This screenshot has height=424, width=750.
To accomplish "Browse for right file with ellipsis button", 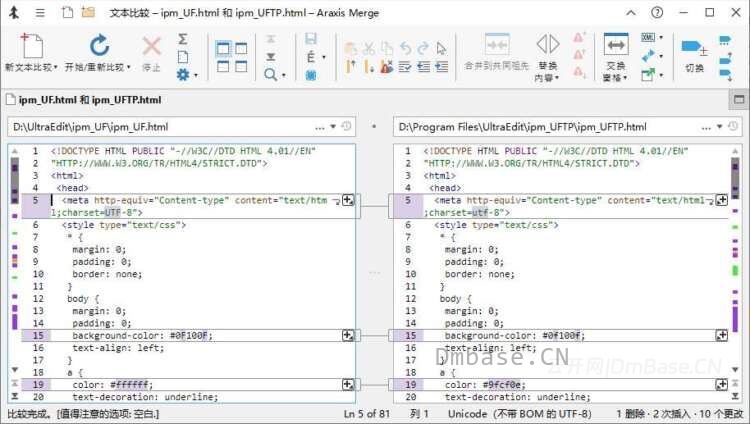I will (706, 127).
